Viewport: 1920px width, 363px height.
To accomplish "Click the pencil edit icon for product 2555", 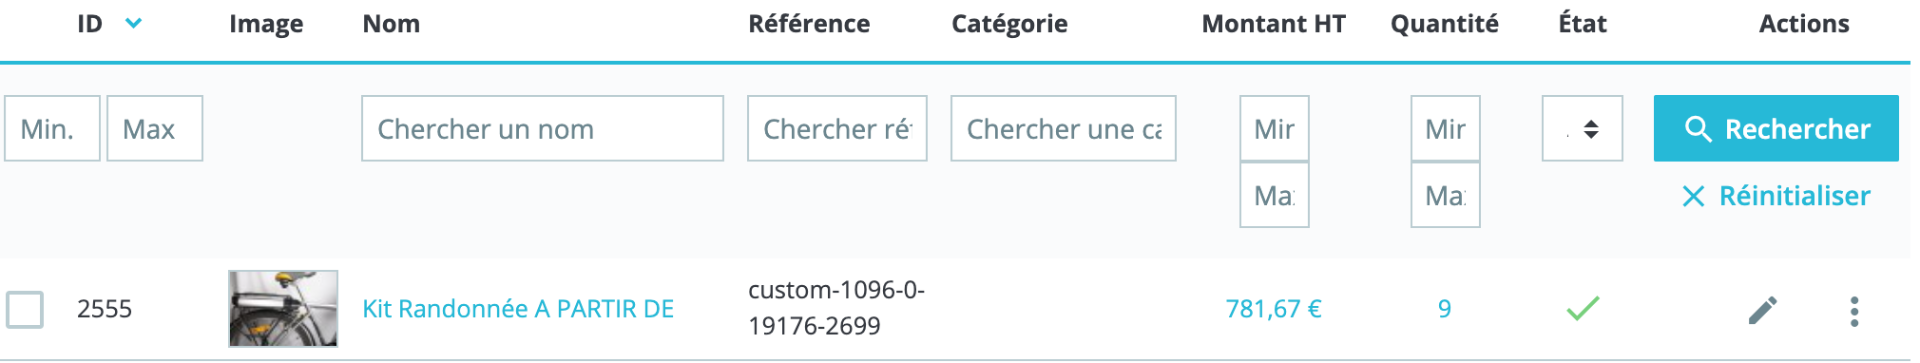I will point(1763,310).
